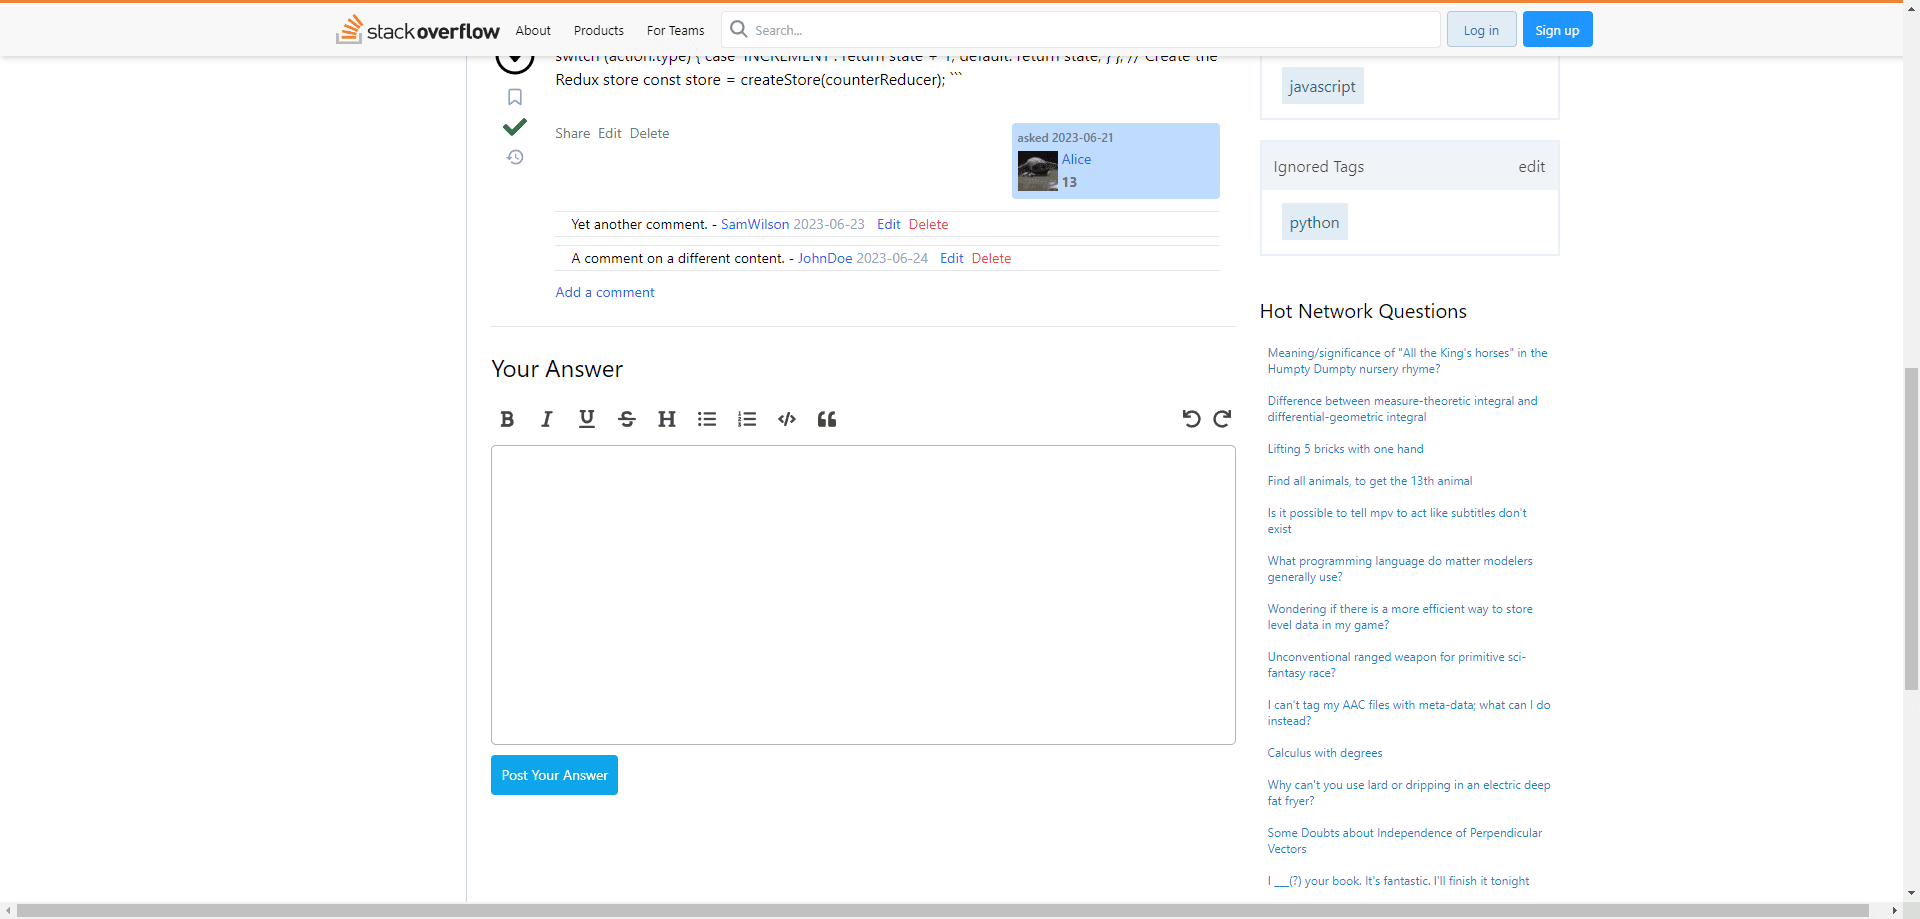Focus the Search input field
The width and height of the screenshot is (1920, 919).
point(1081,30)
